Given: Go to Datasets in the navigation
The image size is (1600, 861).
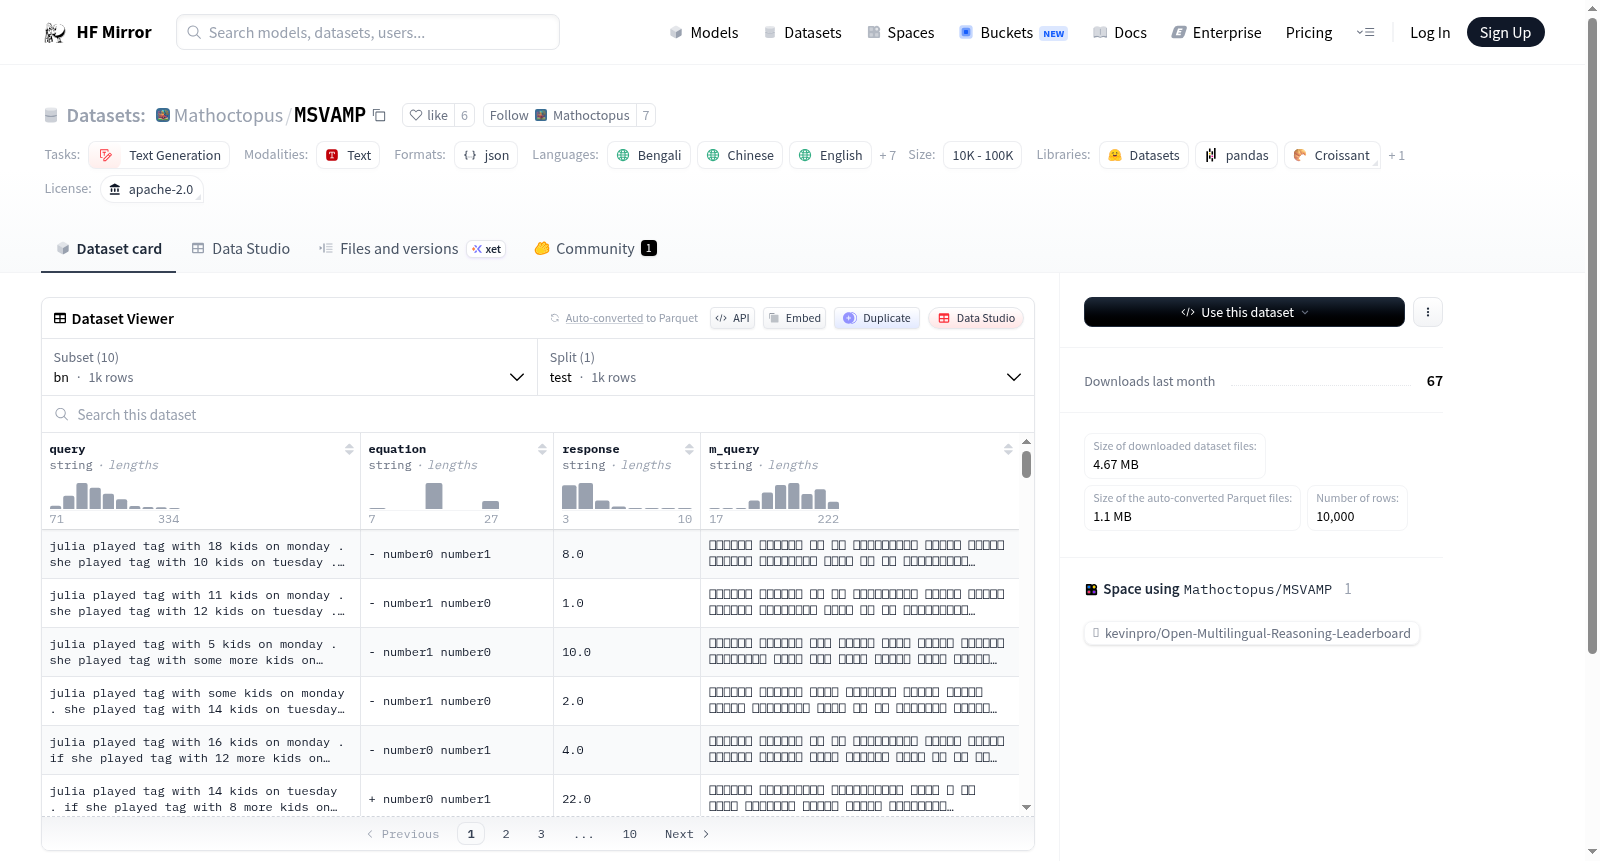Looking at the screenshot, I should tap(802, 33).
